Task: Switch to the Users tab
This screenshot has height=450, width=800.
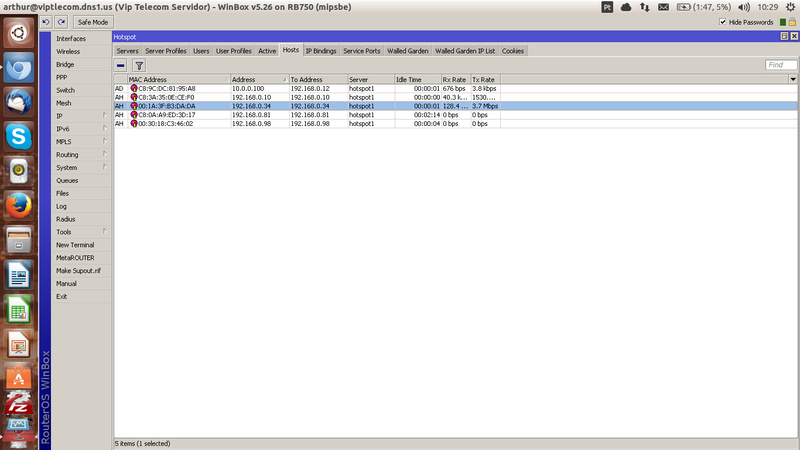Action: 201,51
